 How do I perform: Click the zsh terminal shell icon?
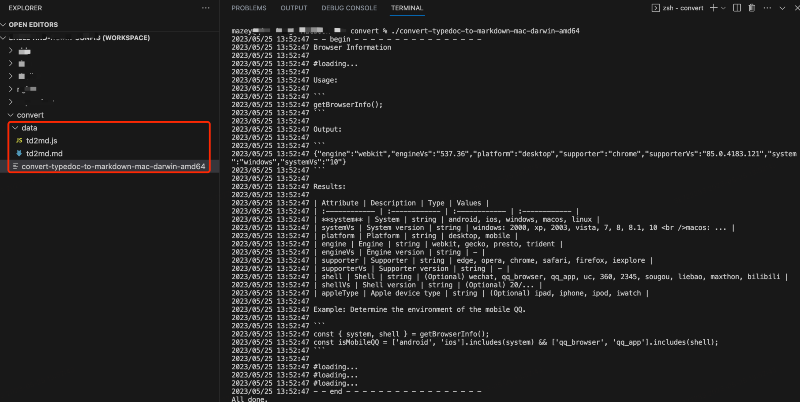(656, 8)
